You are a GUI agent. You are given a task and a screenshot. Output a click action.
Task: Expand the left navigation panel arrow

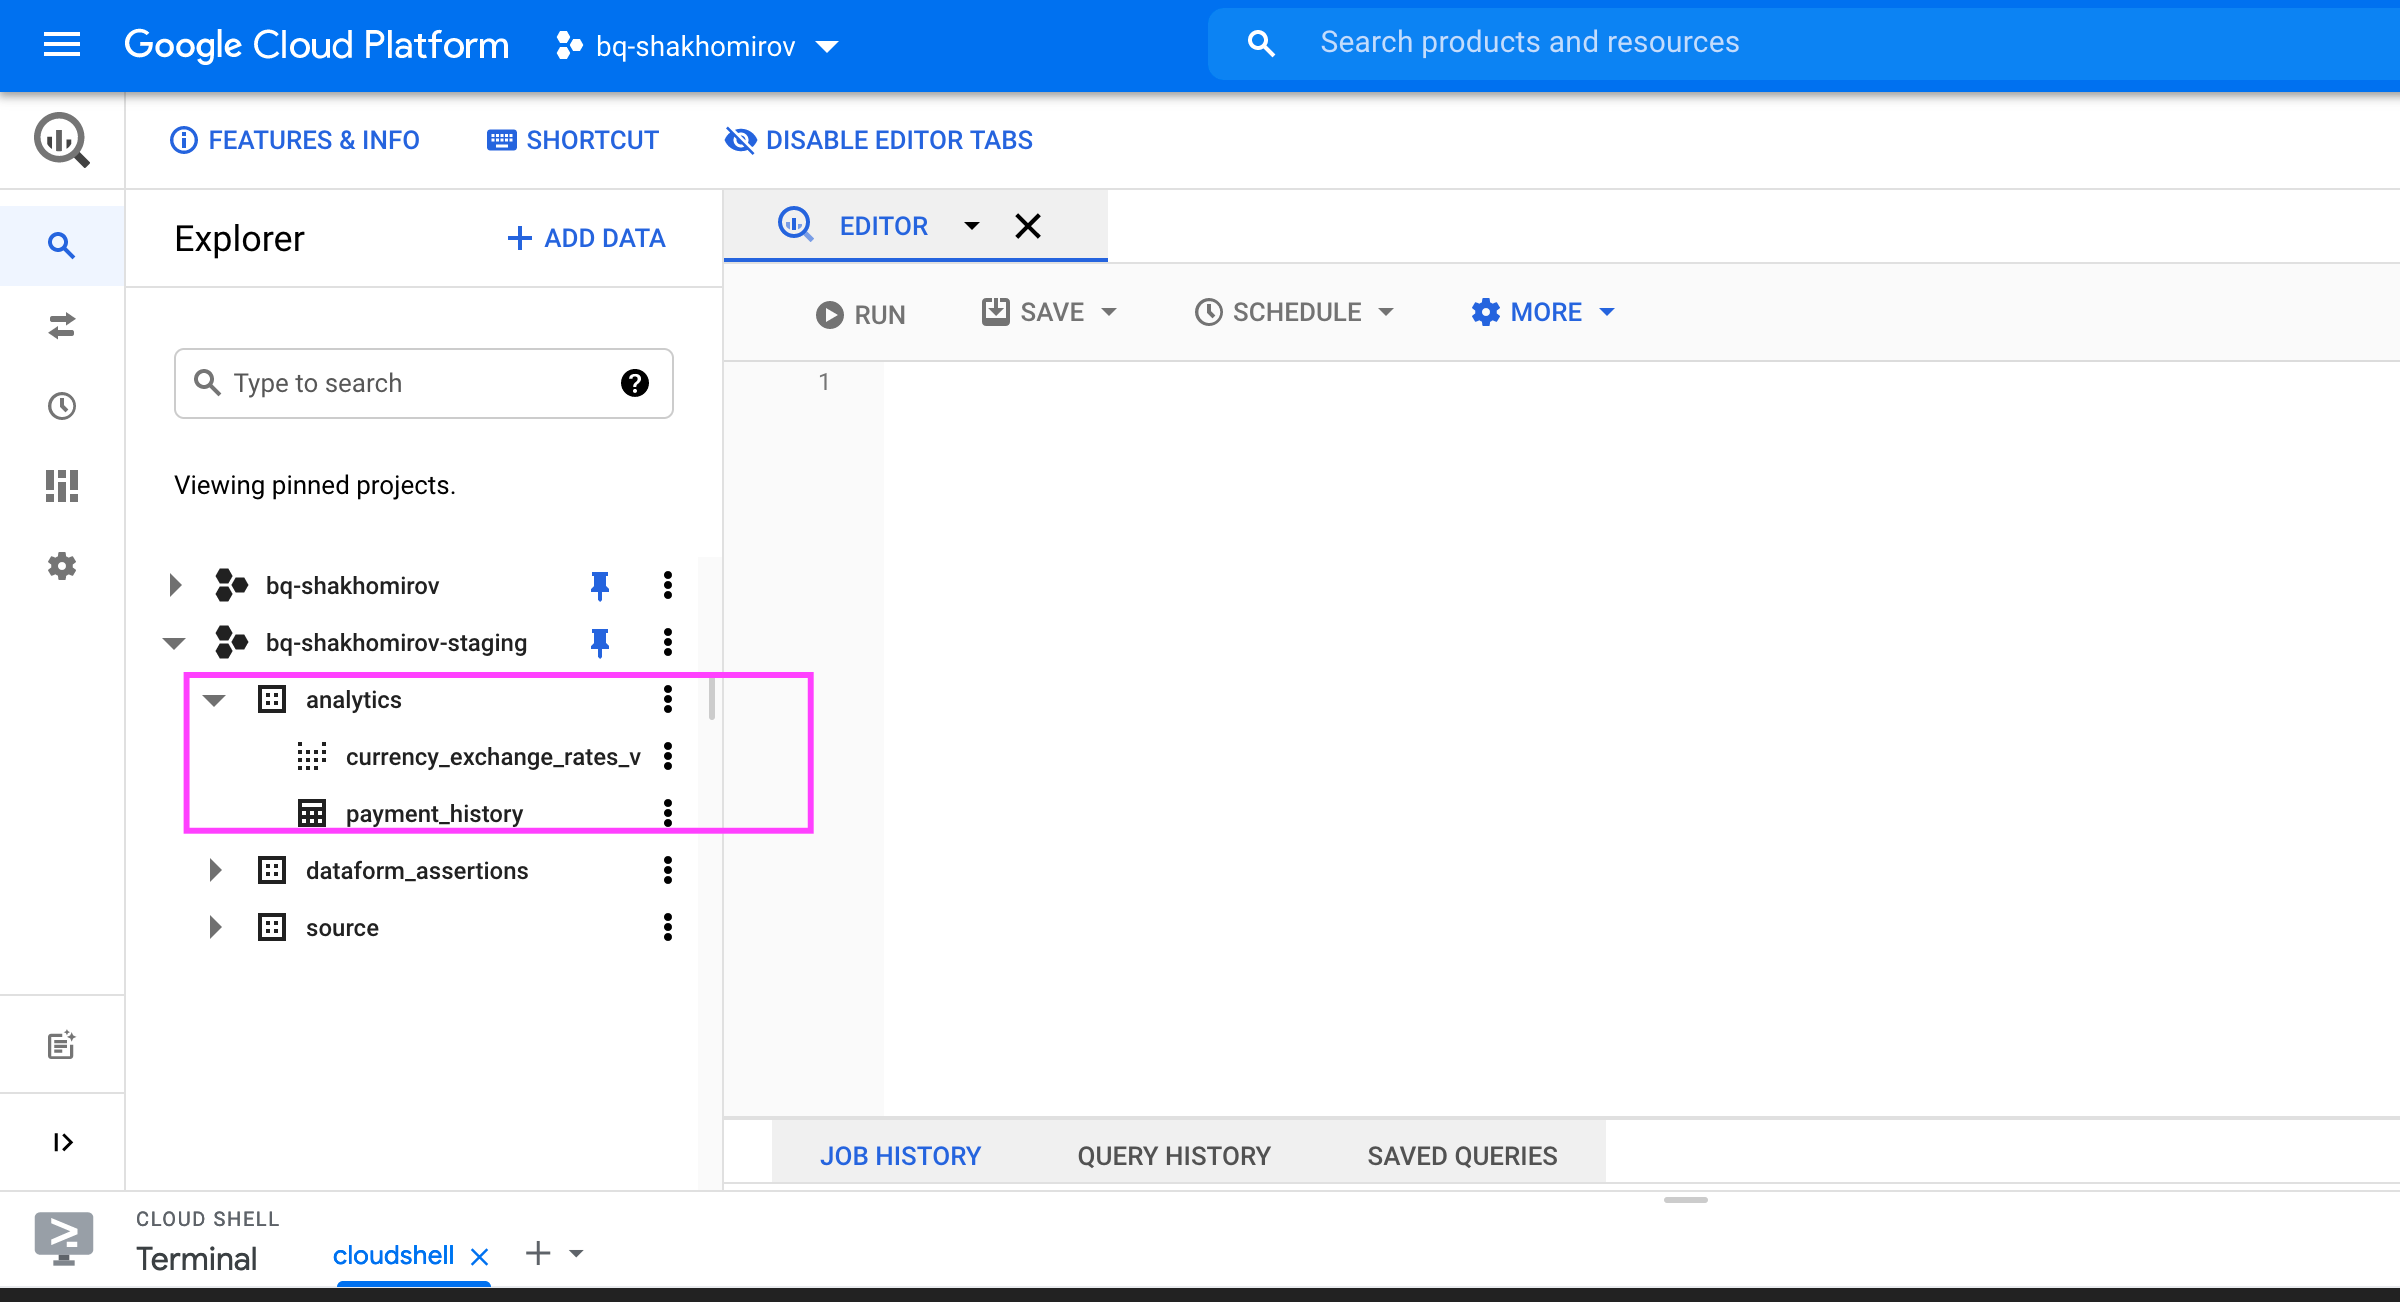(62, 1142)
